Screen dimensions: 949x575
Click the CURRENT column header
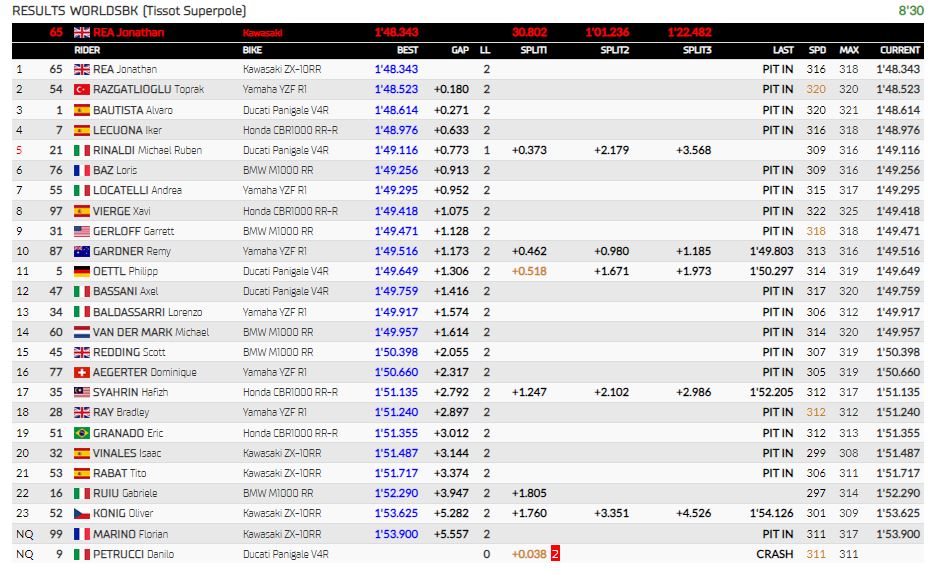(900, 50)
